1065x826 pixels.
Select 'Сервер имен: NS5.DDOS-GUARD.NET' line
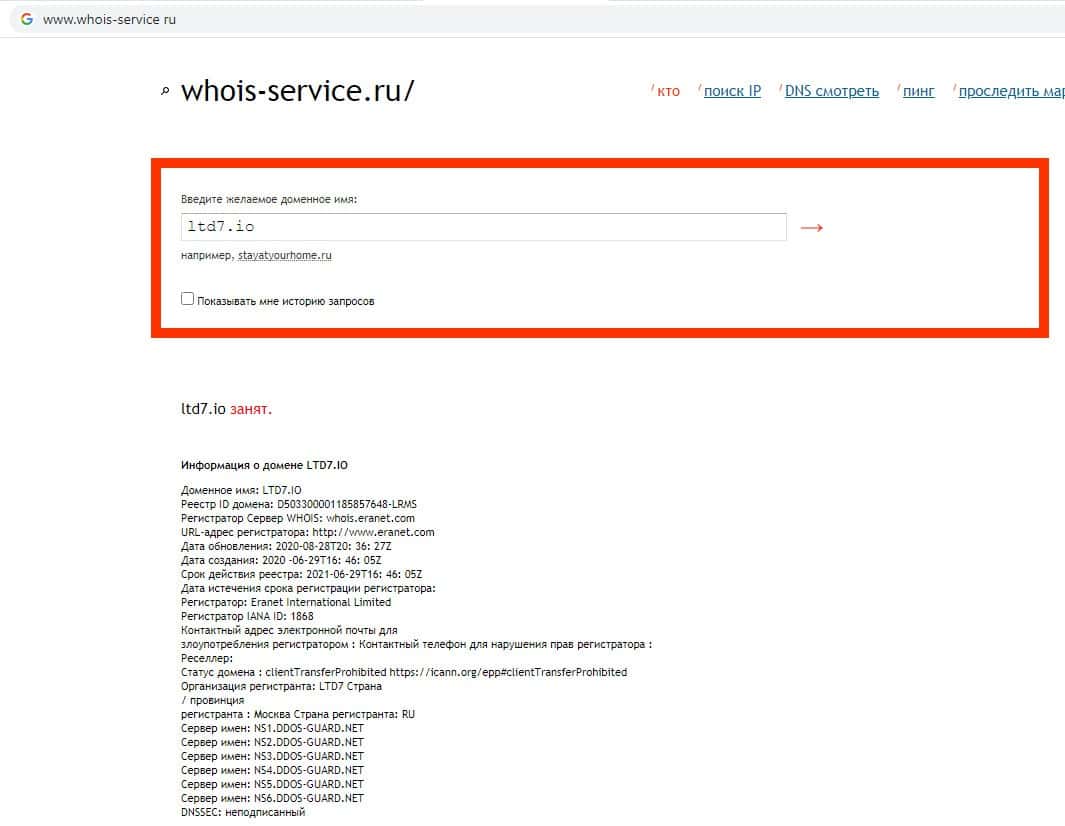tap(272, 785)
